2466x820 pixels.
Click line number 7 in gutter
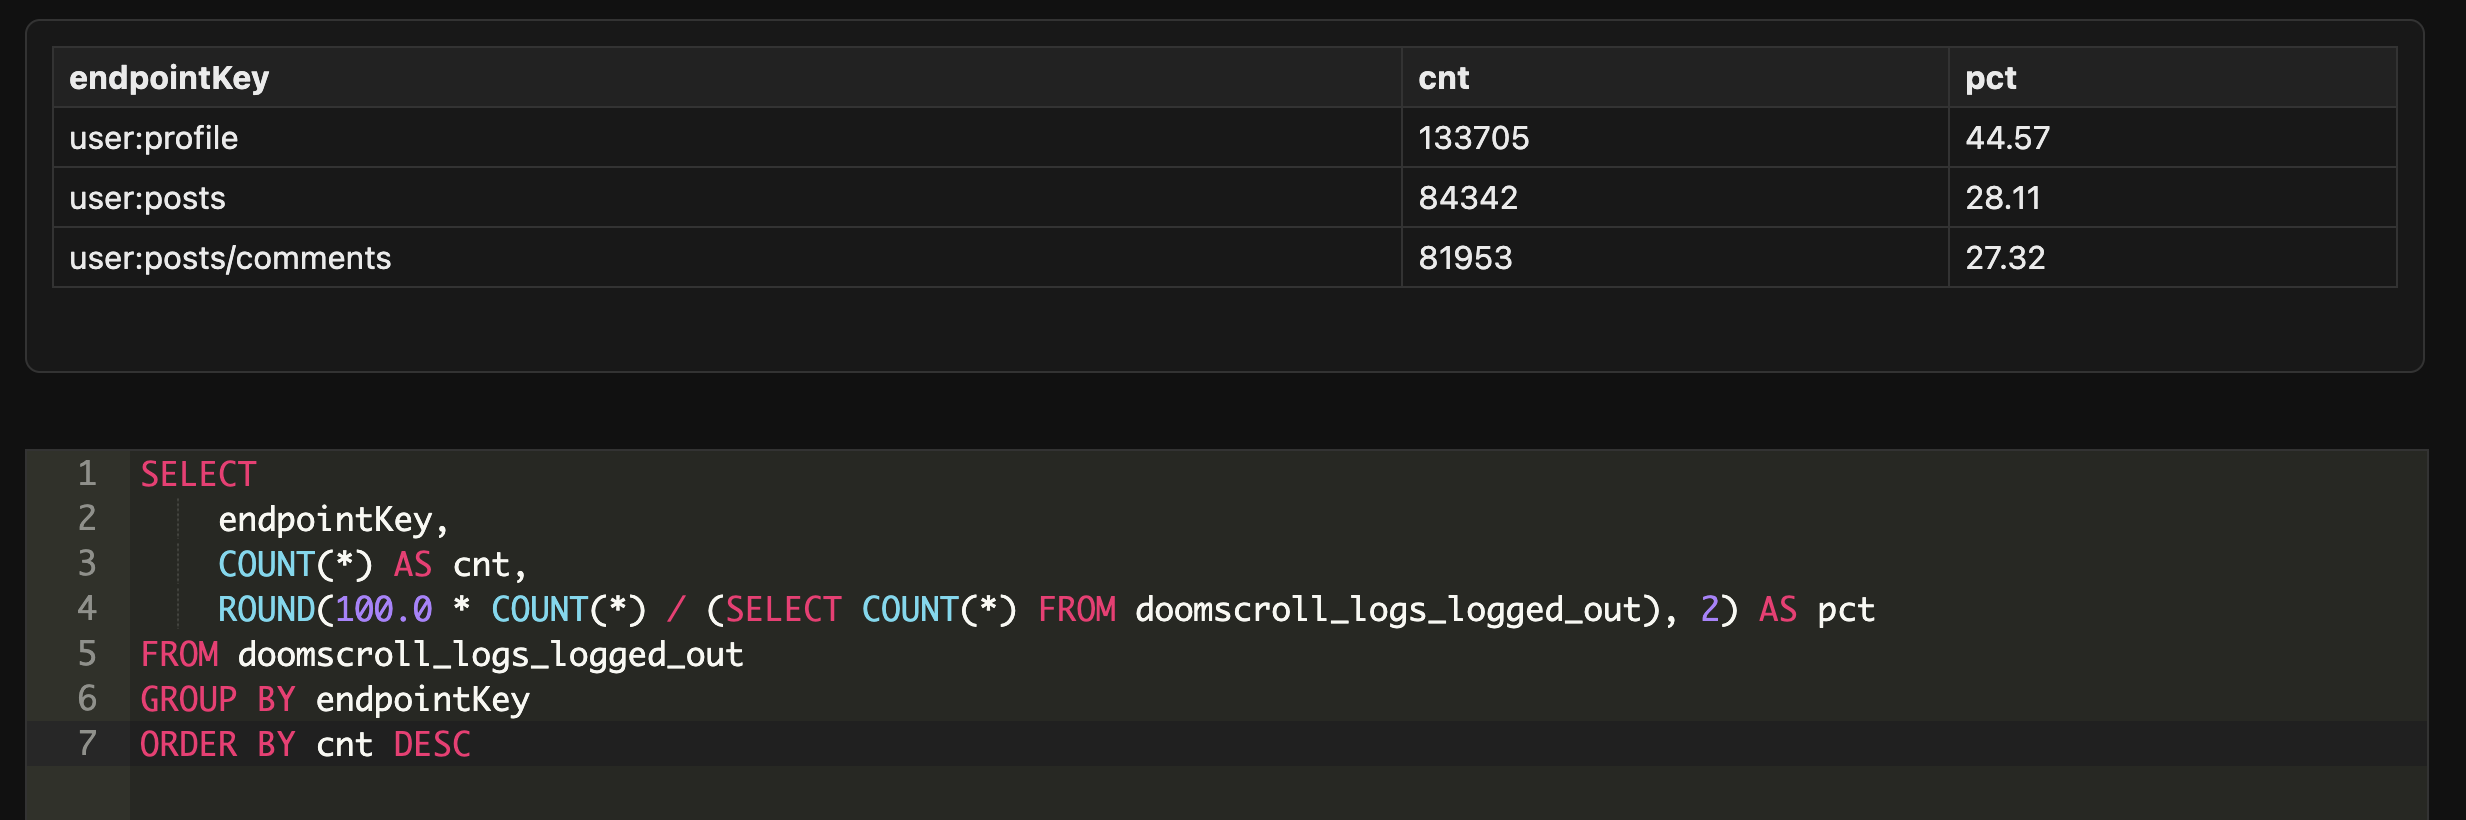(87, 743)
